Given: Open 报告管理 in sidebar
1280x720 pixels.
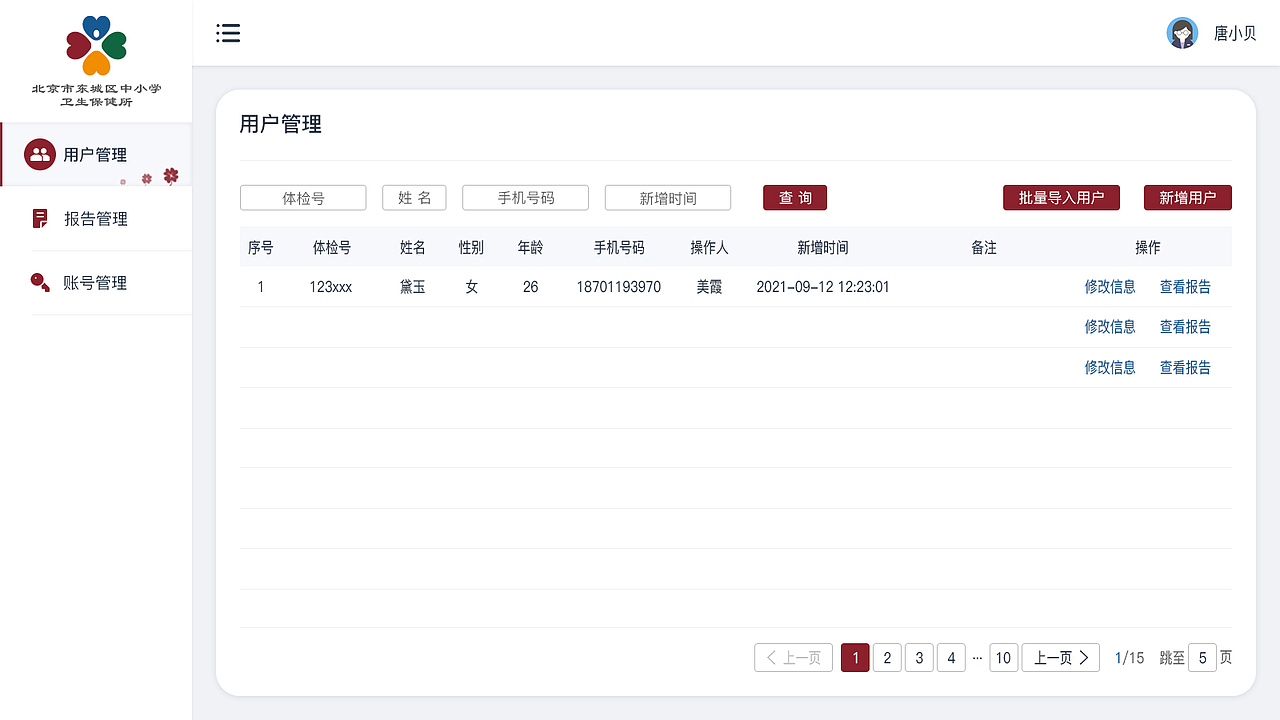Looking at the screenshot, I should coord(96,218).
